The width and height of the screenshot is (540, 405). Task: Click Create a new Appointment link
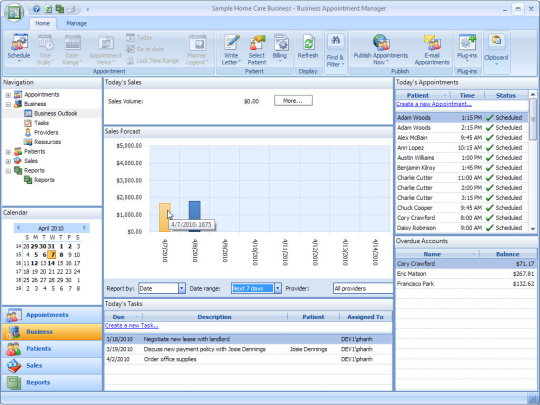click(434, 104)
